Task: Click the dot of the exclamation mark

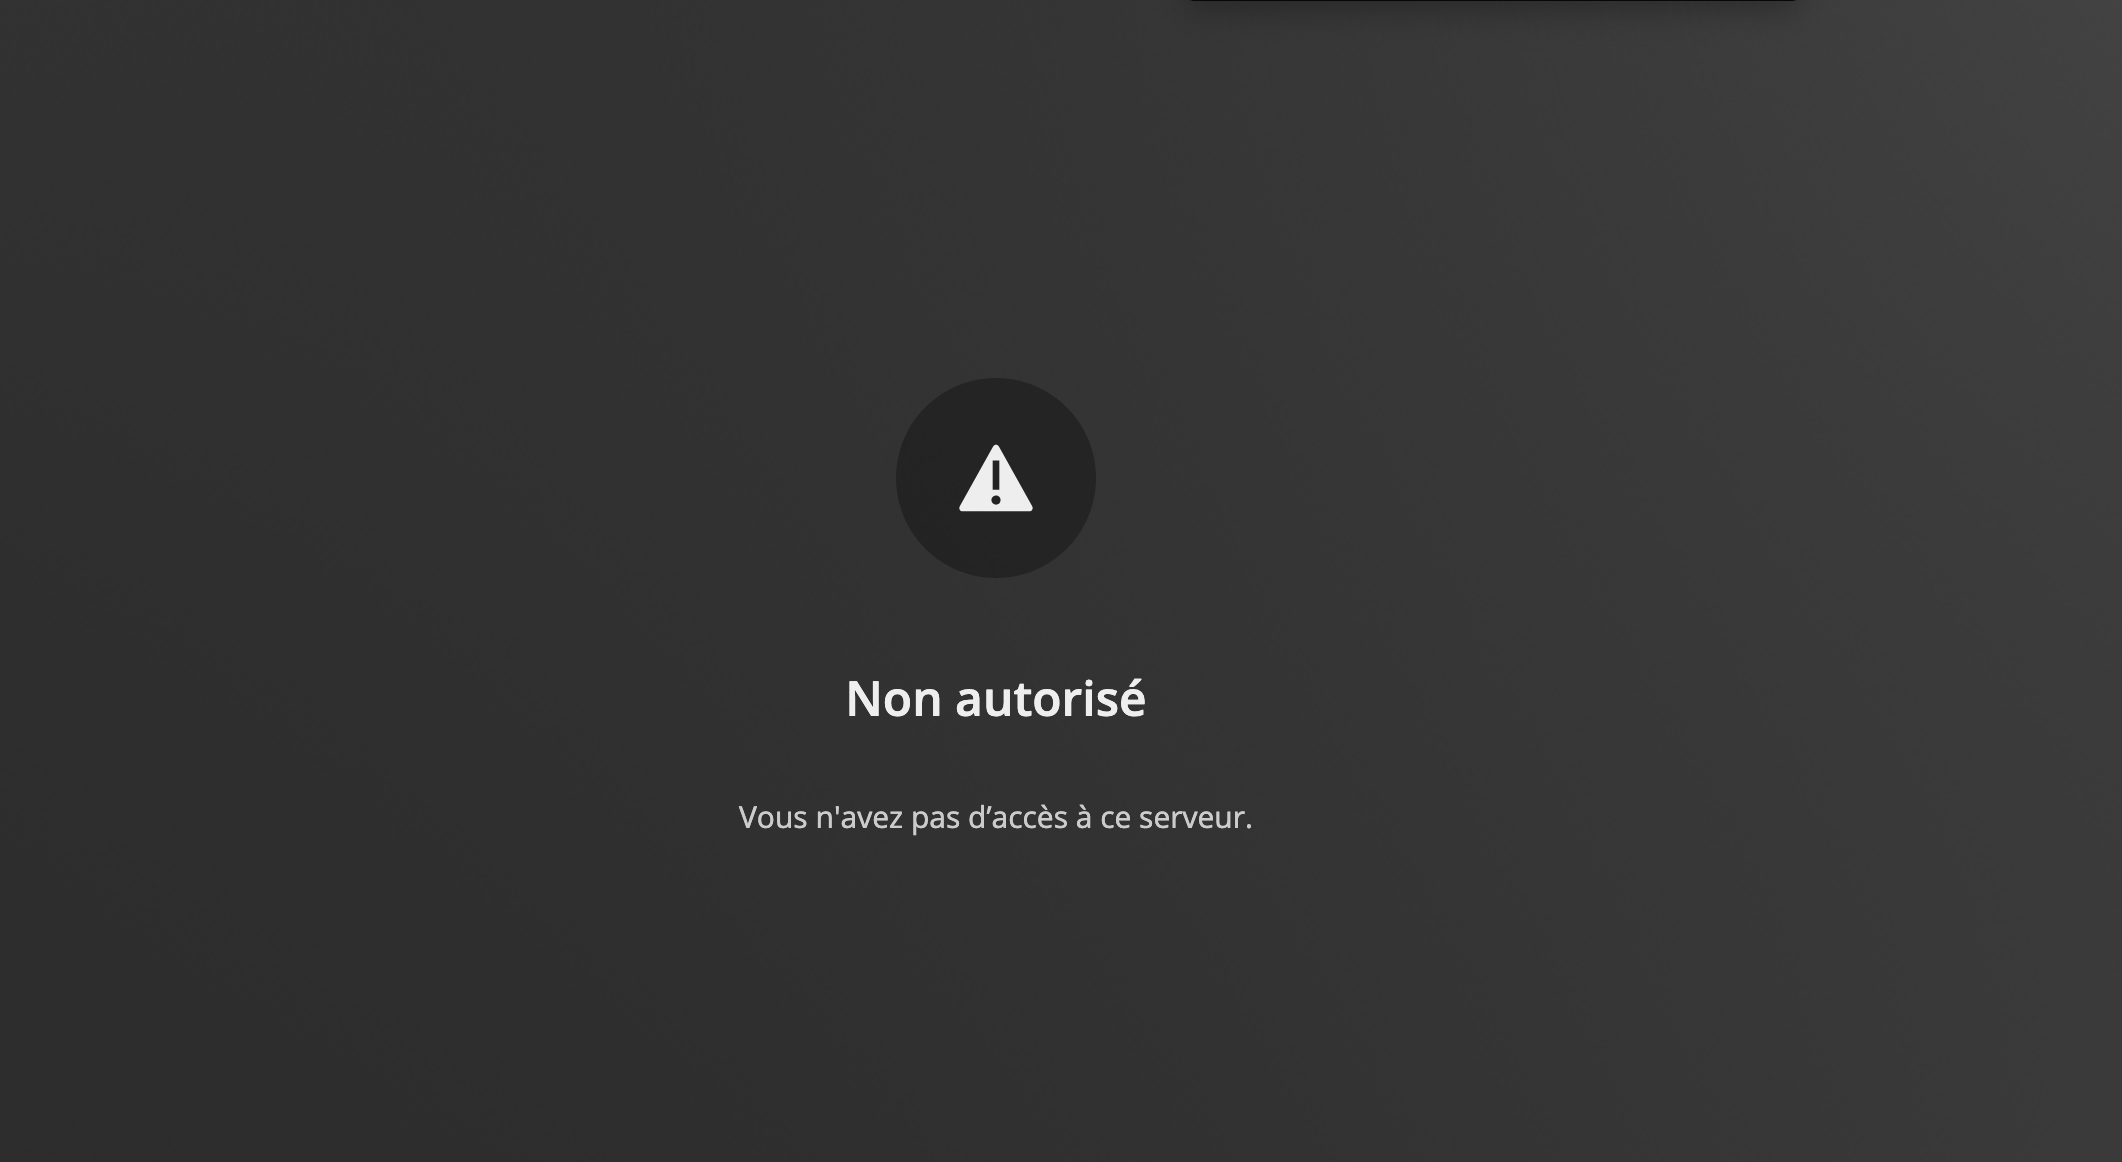Action: [x=995, y=499]
